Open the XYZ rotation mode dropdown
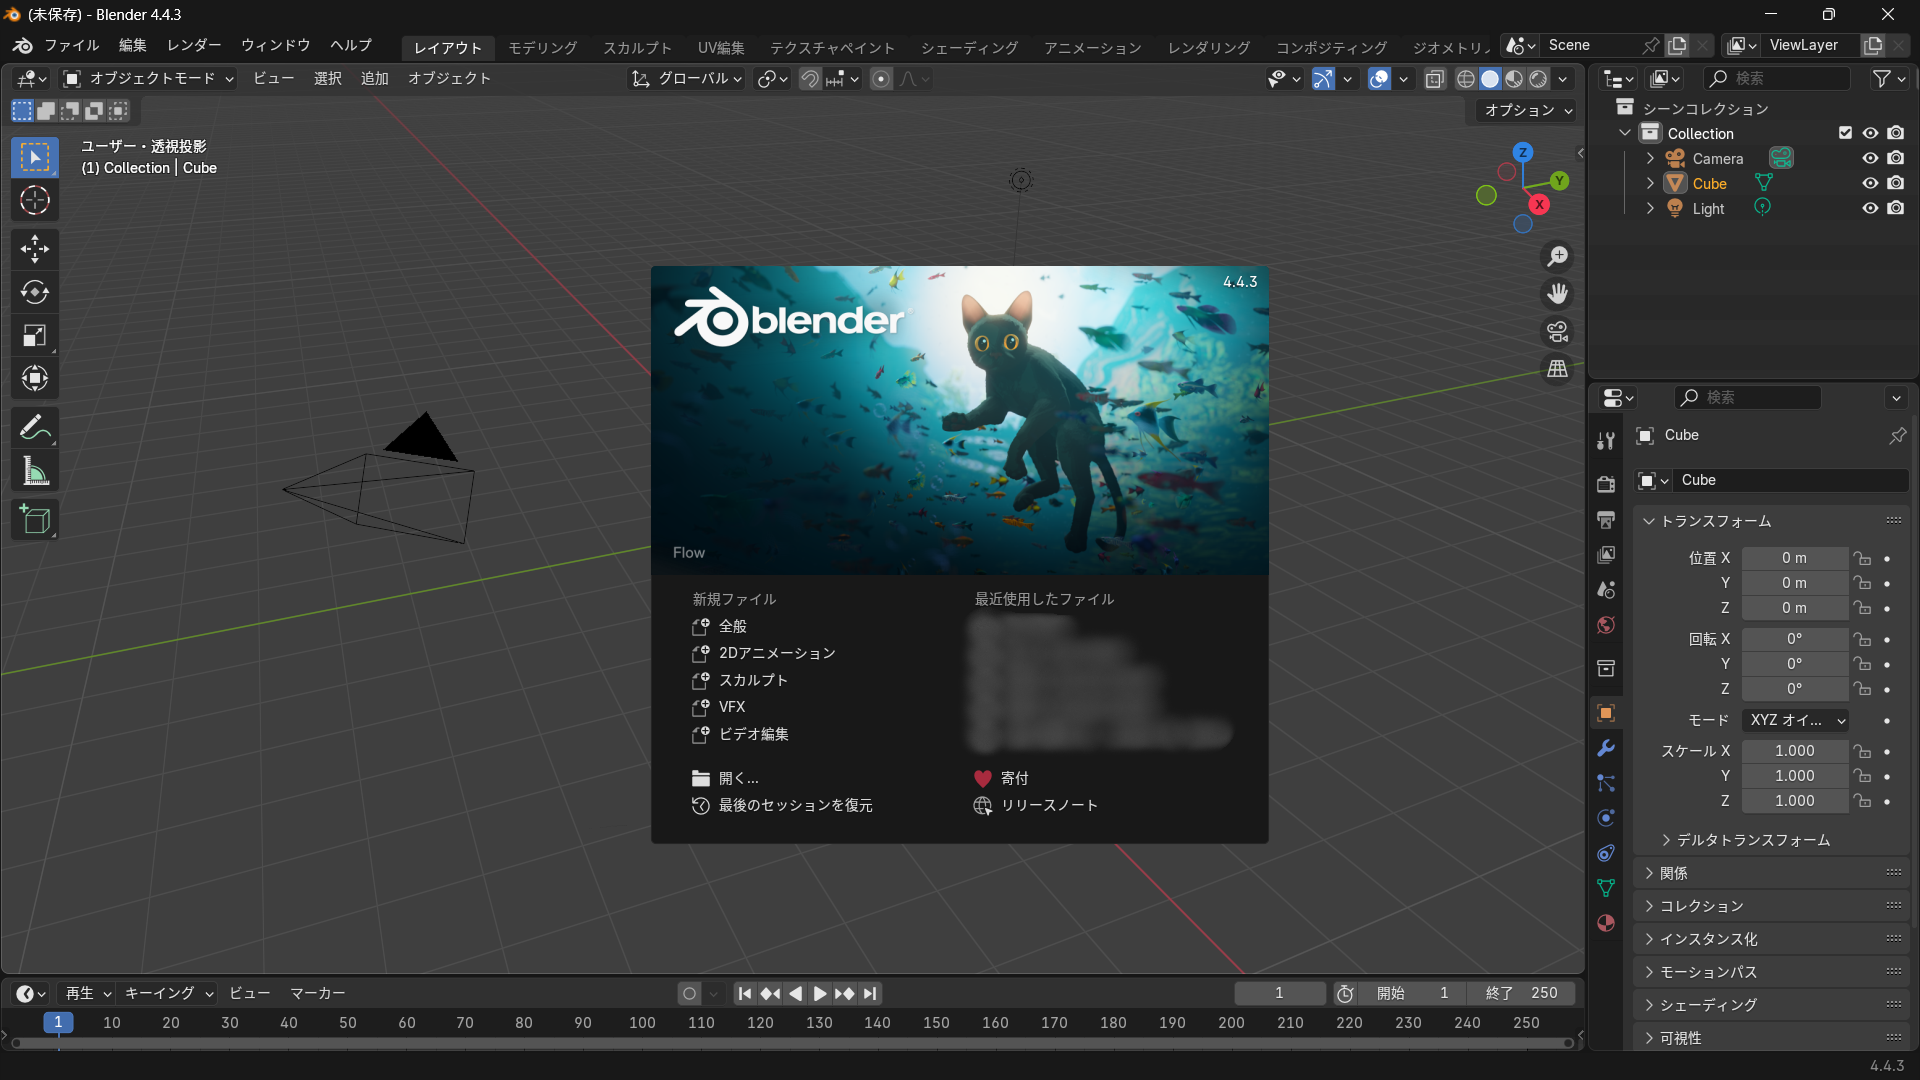The height and width of the screenshot is (1080, 1920). 1796,720
